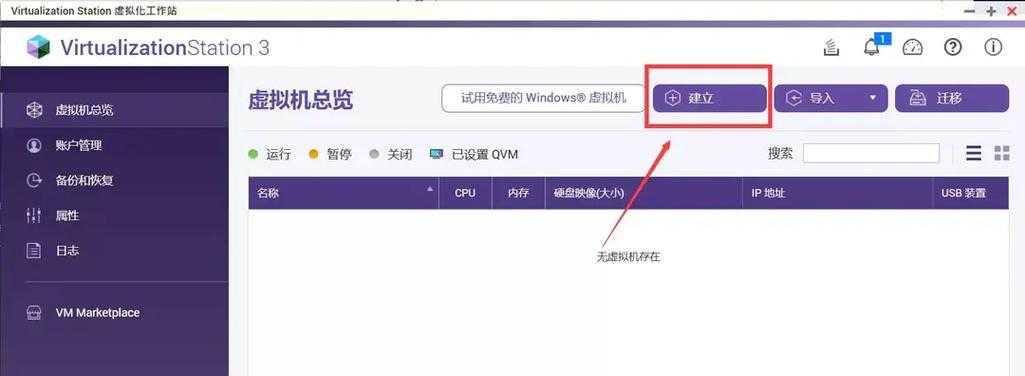The width and height of the screenshot is (1025, 376).
Task: Click the 名称 sort arrow indicator
Action: point(429,189)
